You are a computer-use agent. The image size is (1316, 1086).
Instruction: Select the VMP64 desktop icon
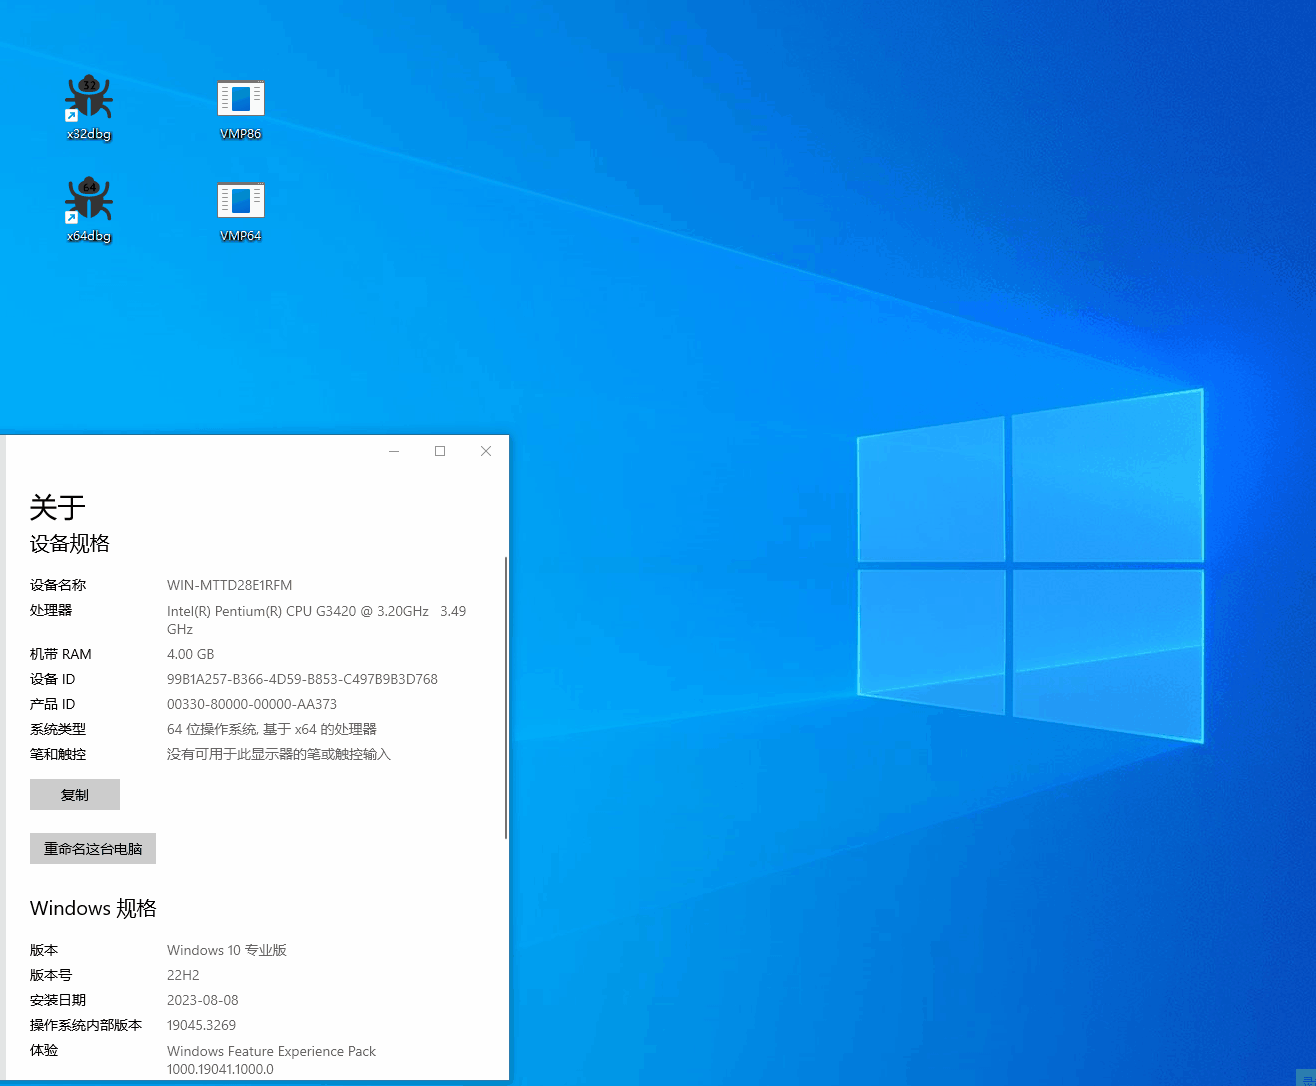(241, 211)
